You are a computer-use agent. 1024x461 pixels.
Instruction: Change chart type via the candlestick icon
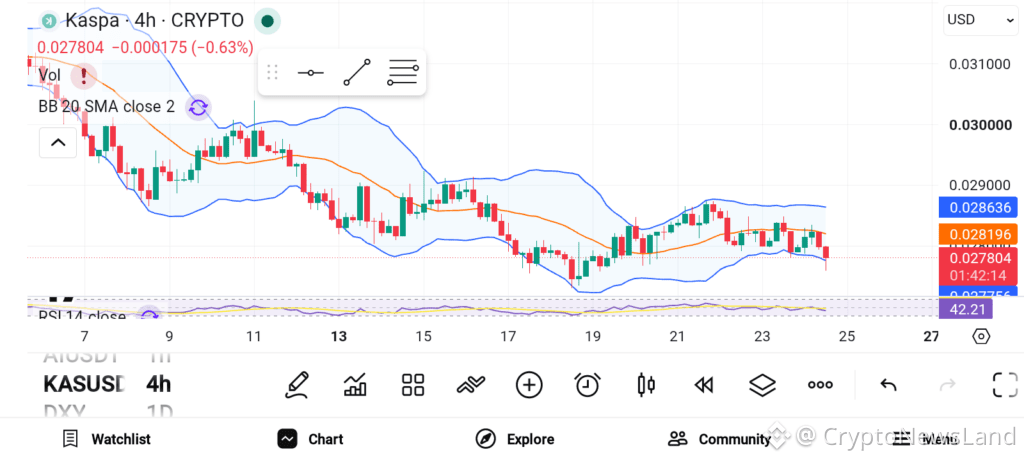click(x=645, y=385)
